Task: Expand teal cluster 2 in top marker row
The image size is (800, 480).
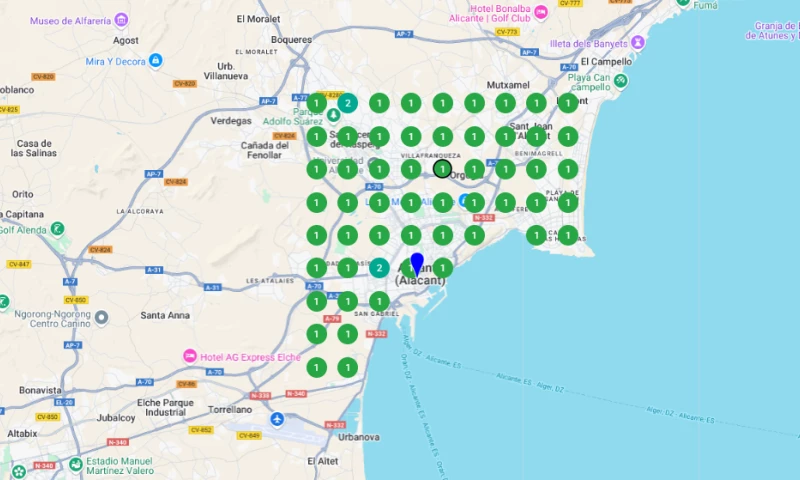Action: (347, 103)
